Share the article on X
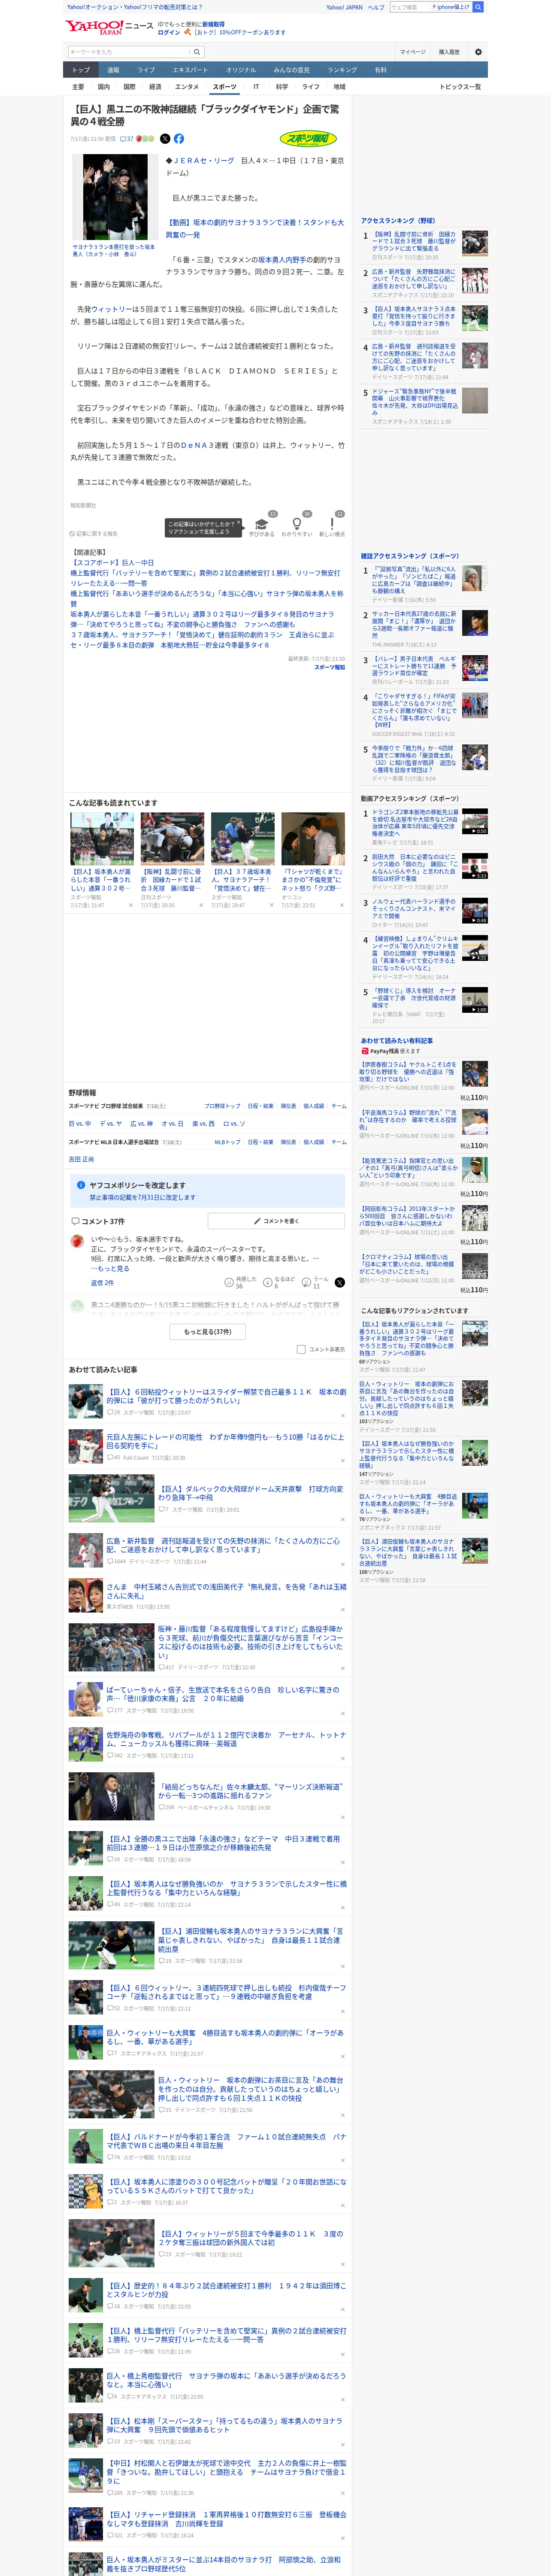The width and height of the screenshot is (551, 2576). (166, 139)
